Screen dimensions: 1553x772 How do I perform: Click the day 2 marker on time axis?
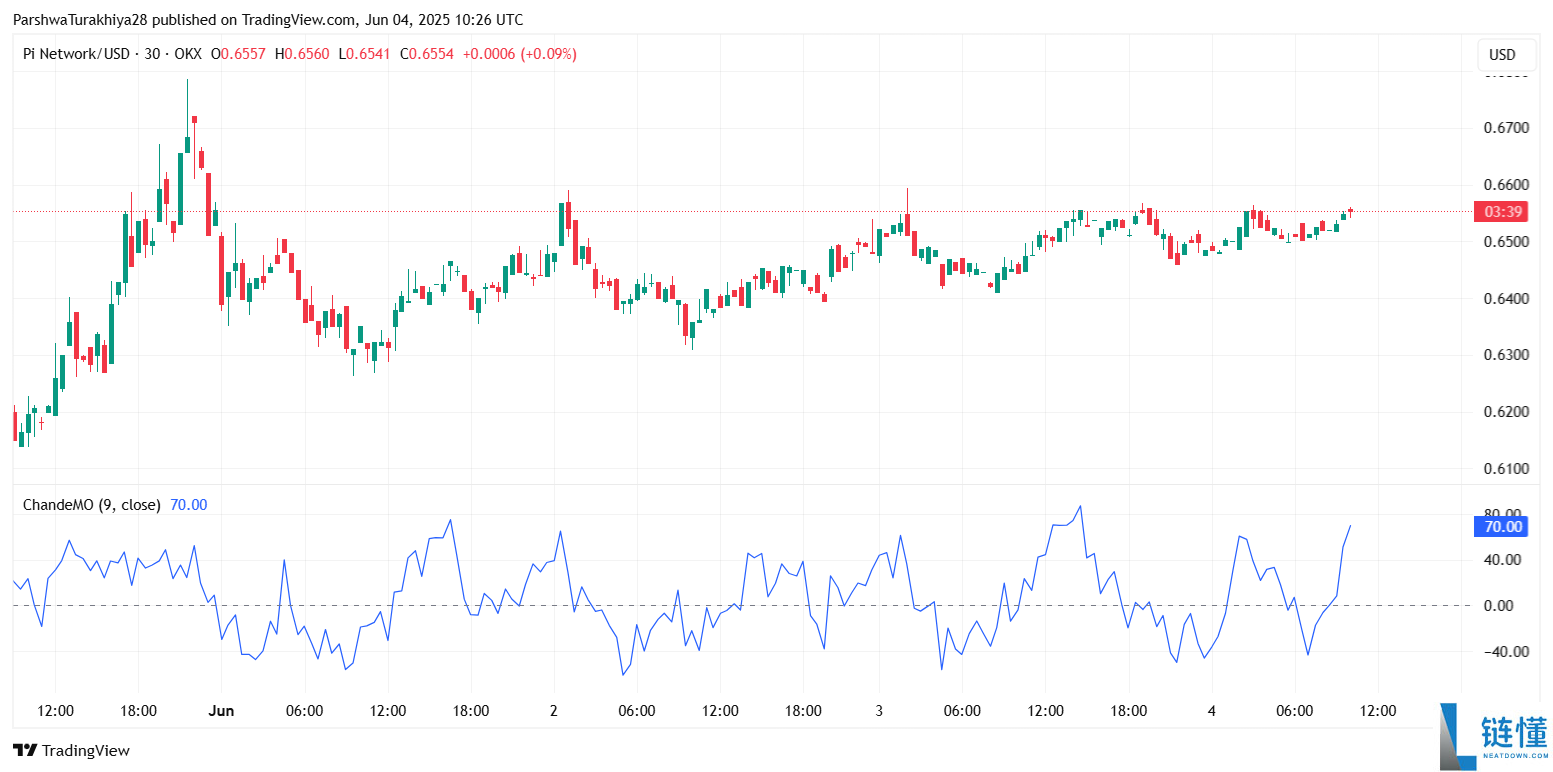pos(553,711)
